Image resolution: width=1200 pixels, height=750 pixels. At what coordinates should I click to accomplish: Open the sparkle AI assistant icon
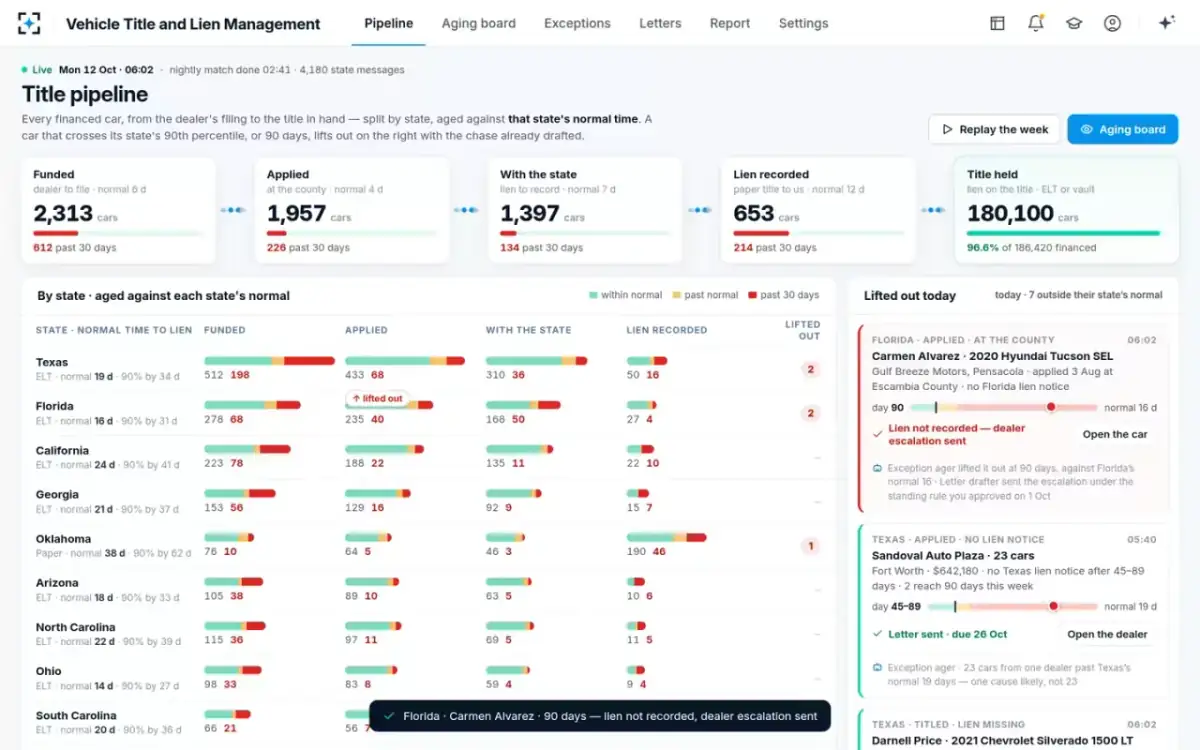[1166, 23]
